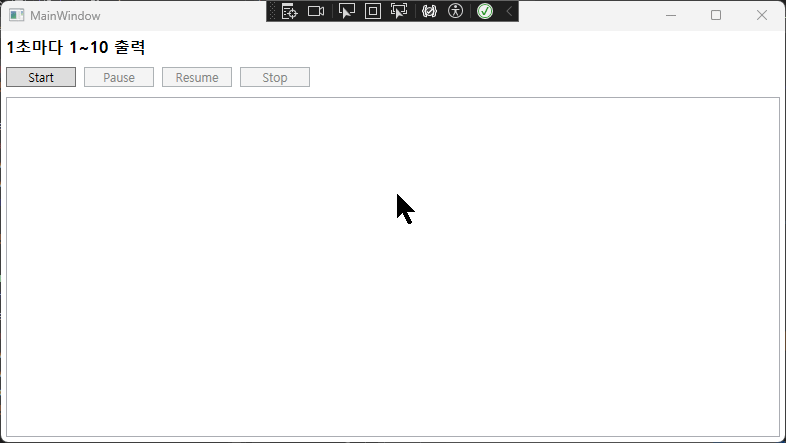Collapse the debug toolbar with the chevron

[509, 11]
